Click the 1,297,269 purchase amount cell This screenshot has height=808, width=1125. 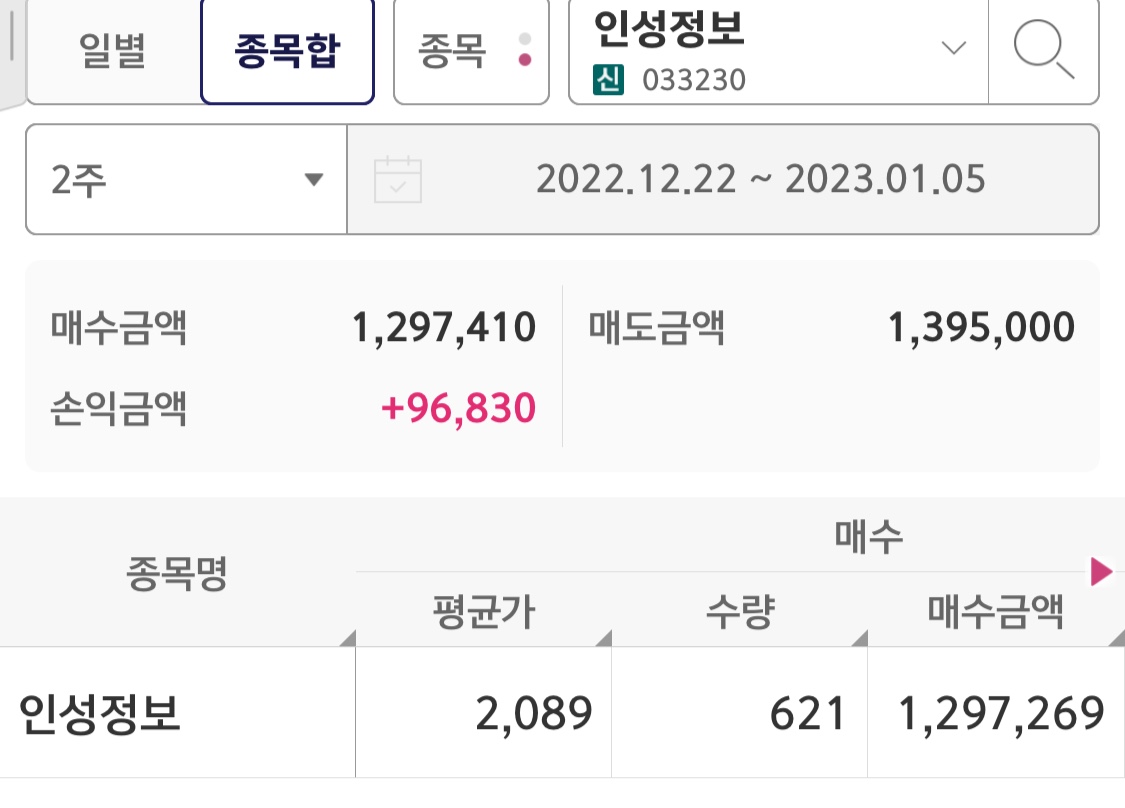coord(1001,714)
